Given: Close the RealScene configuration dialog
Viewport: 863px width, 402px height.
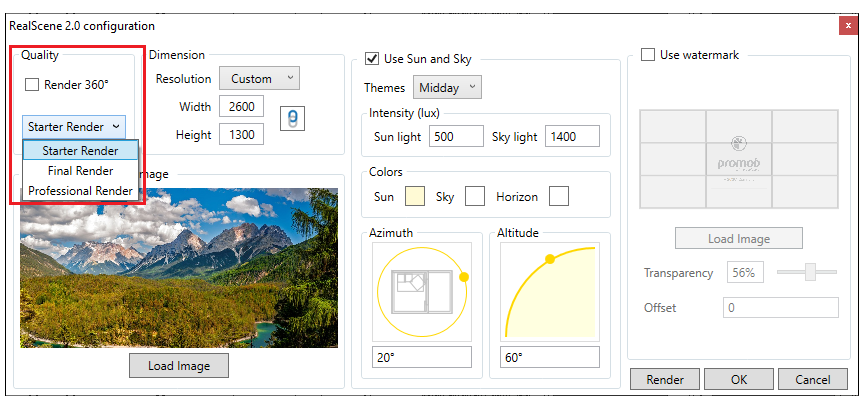Looking at the screenshot, I should pos(848,26).
